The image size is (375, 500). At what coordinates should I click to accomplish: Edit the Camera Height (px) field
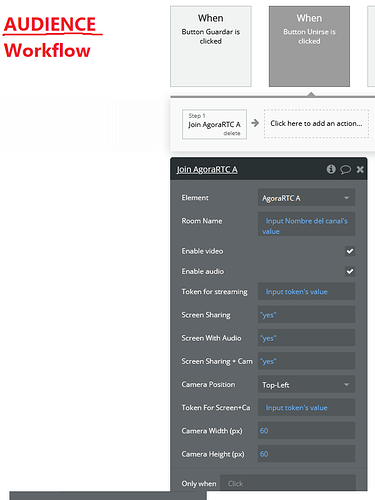tap(306, 454)
